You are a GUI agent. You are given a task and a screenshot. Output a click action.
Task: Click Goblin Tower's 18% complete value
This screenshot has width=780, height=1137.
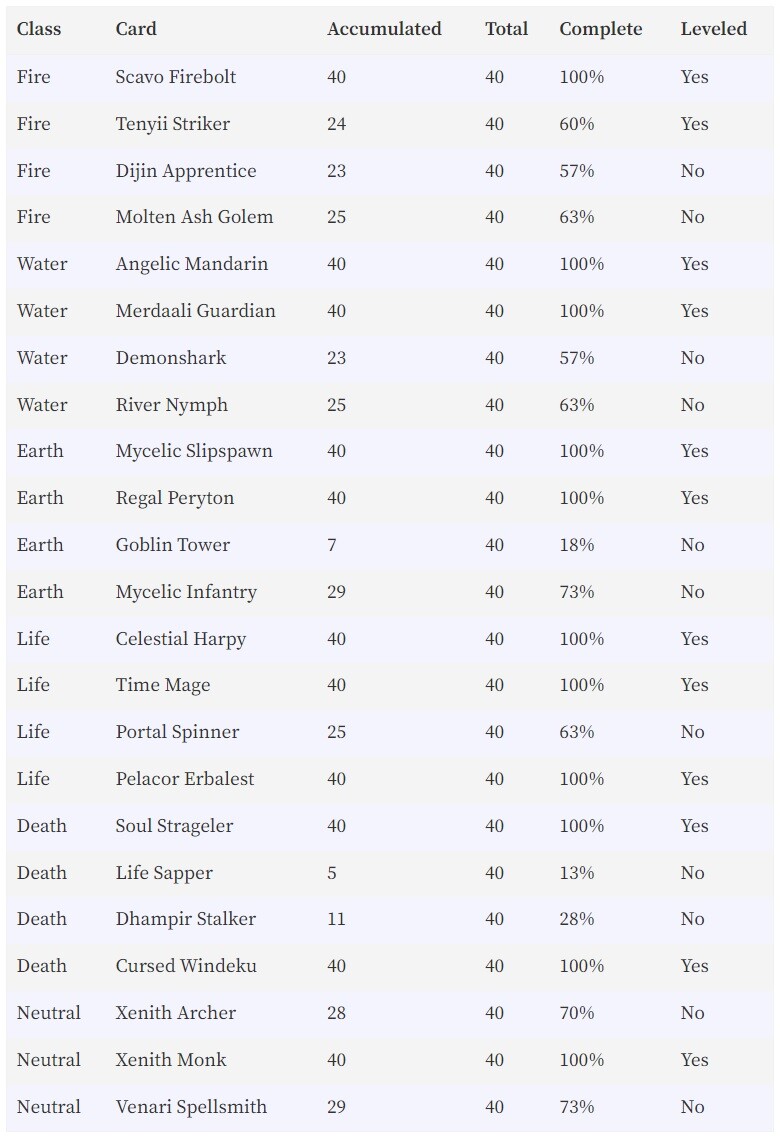pyautogui.click(x=577, y=545)
